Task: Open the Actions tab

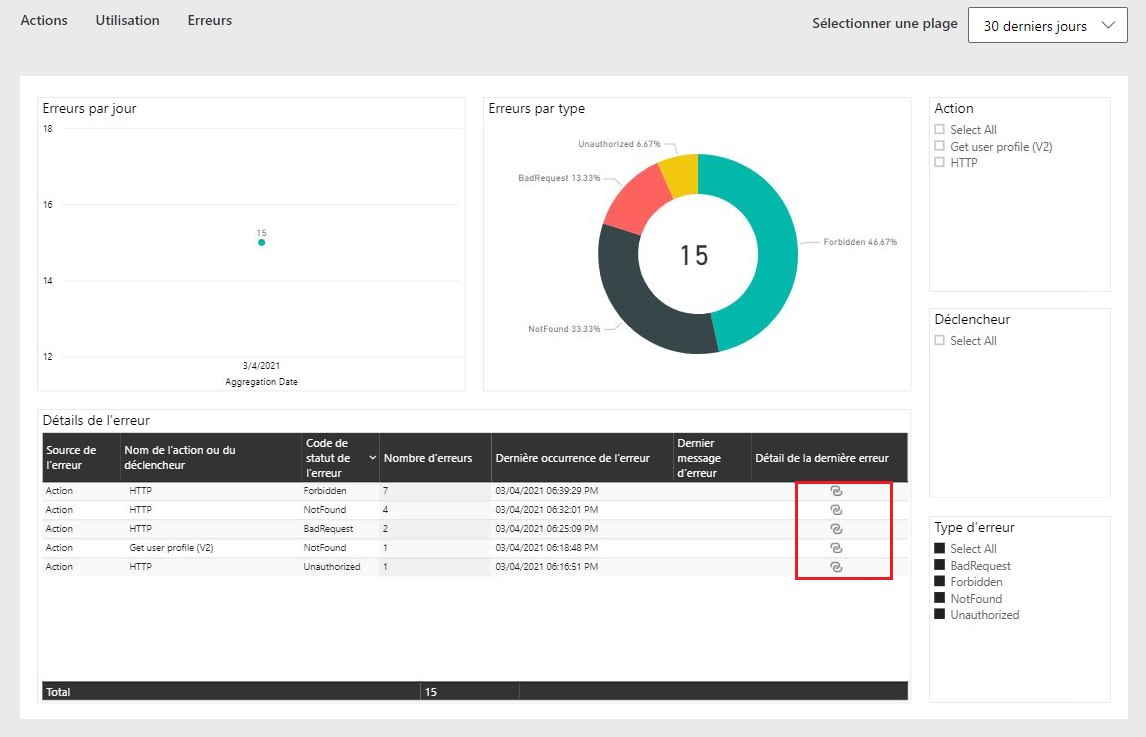Action: [44, 20]
